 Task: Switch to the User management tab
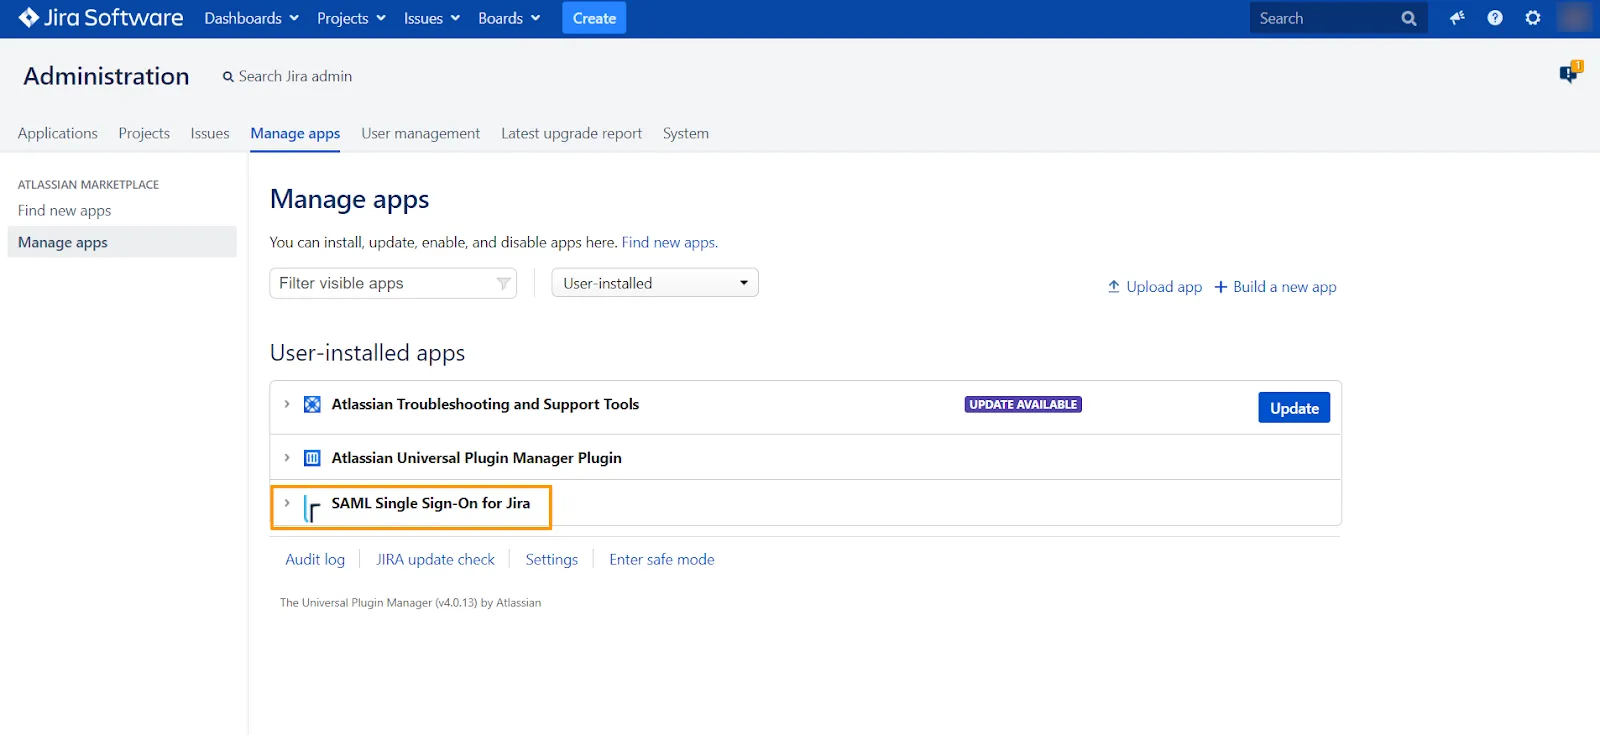click(420, 133)
